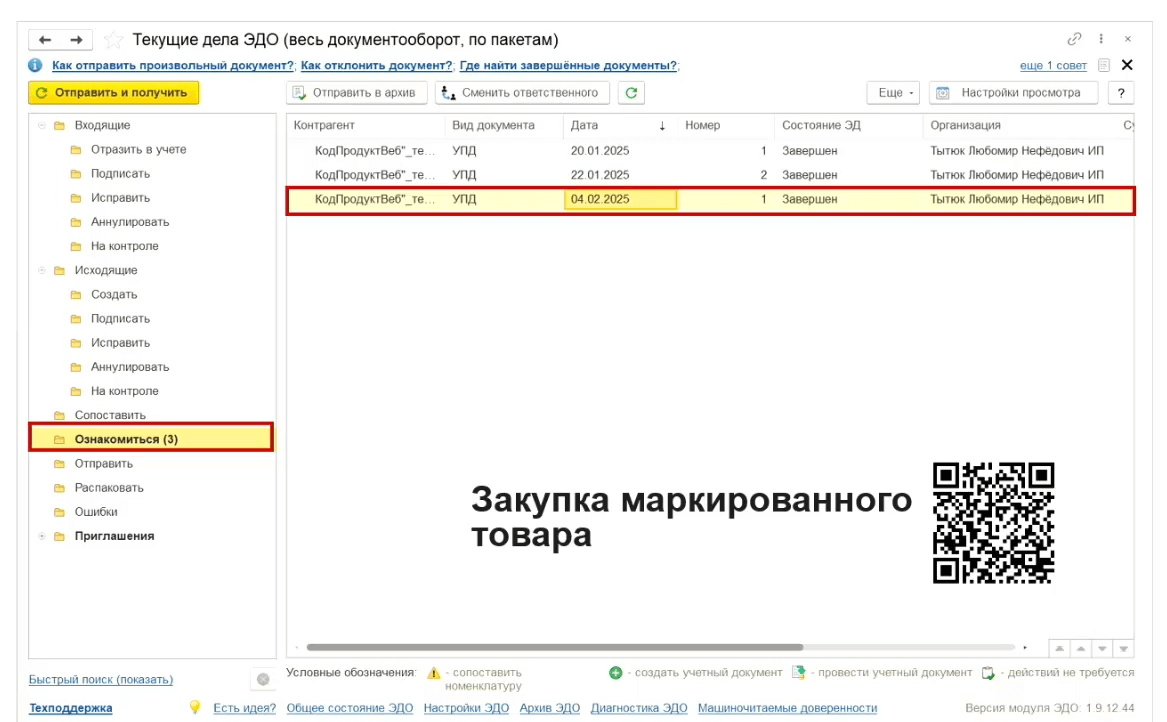Open Настройки просмотра settings
The height and width of the screenshot is (722, 1167).
tap(1012, 93)
